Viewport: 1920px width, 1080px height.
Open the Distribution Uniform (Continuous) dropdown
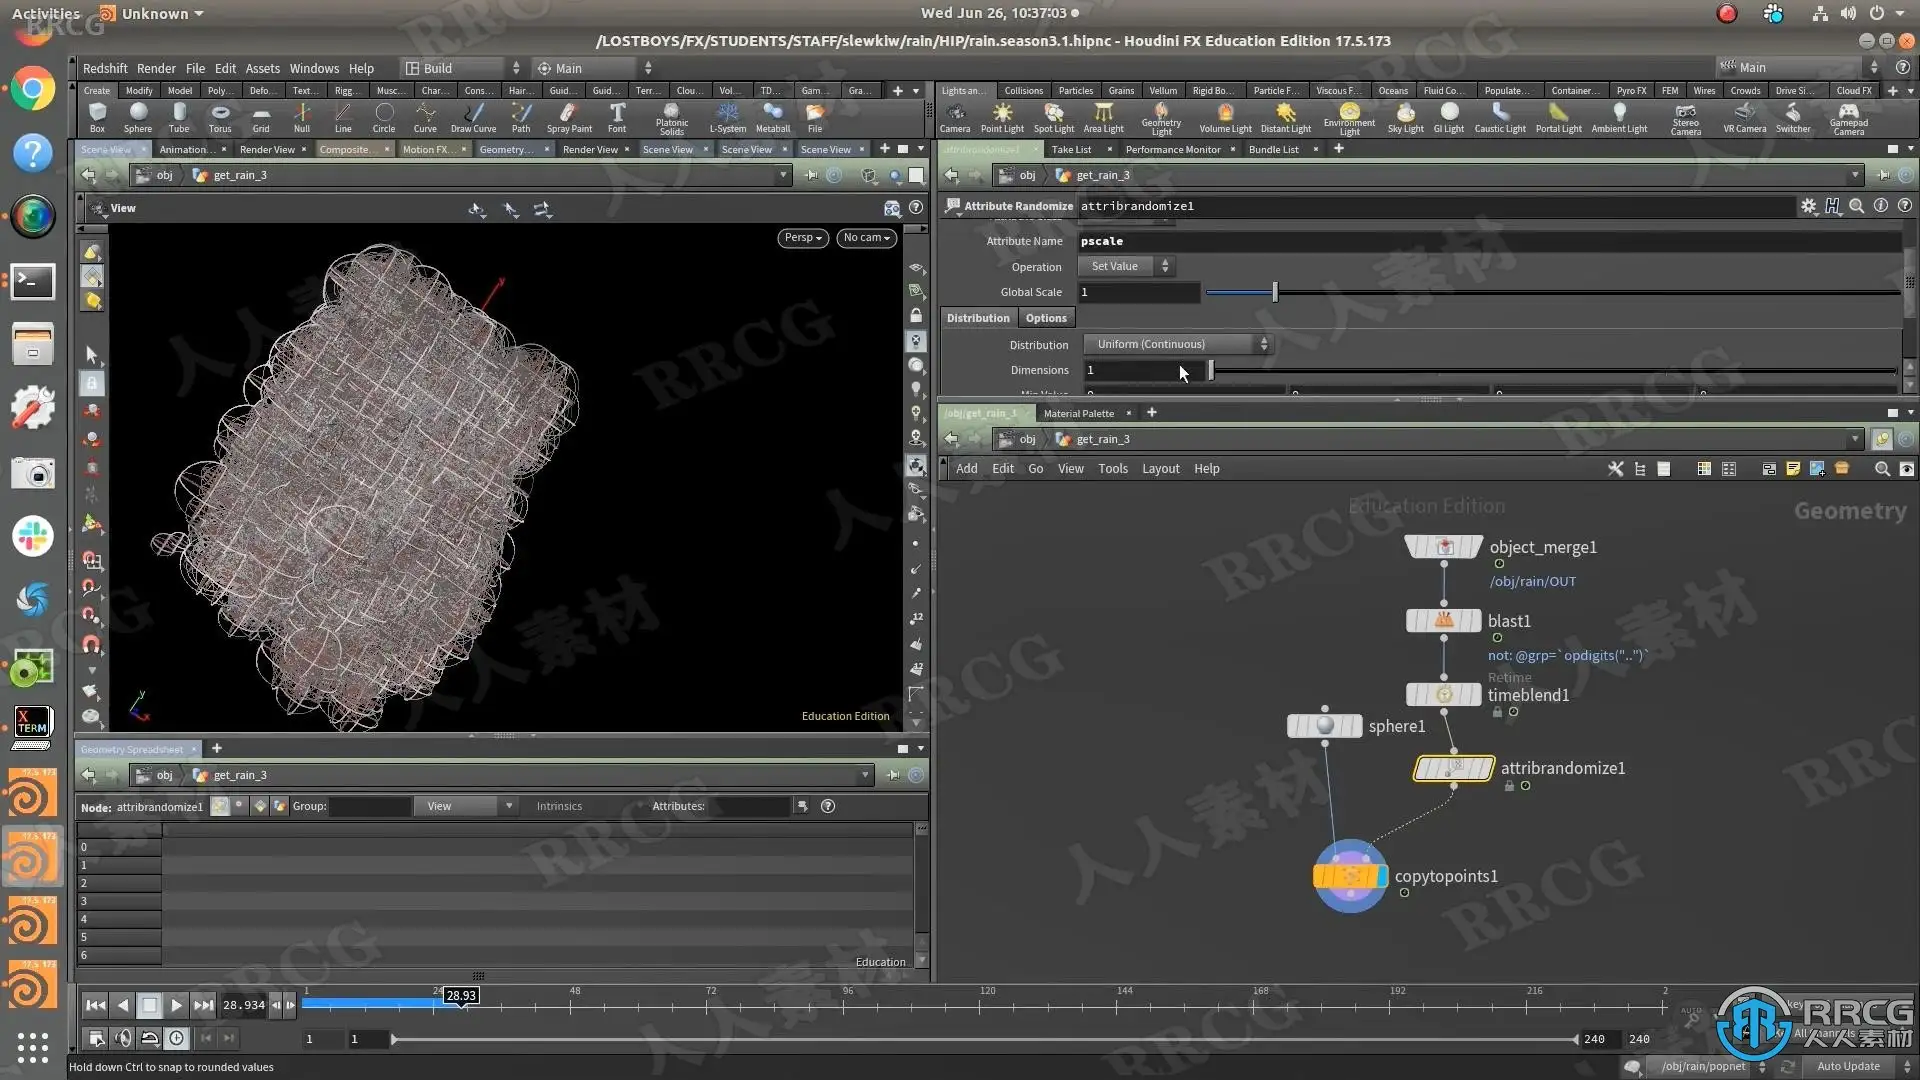click(x=1179, y=344)
